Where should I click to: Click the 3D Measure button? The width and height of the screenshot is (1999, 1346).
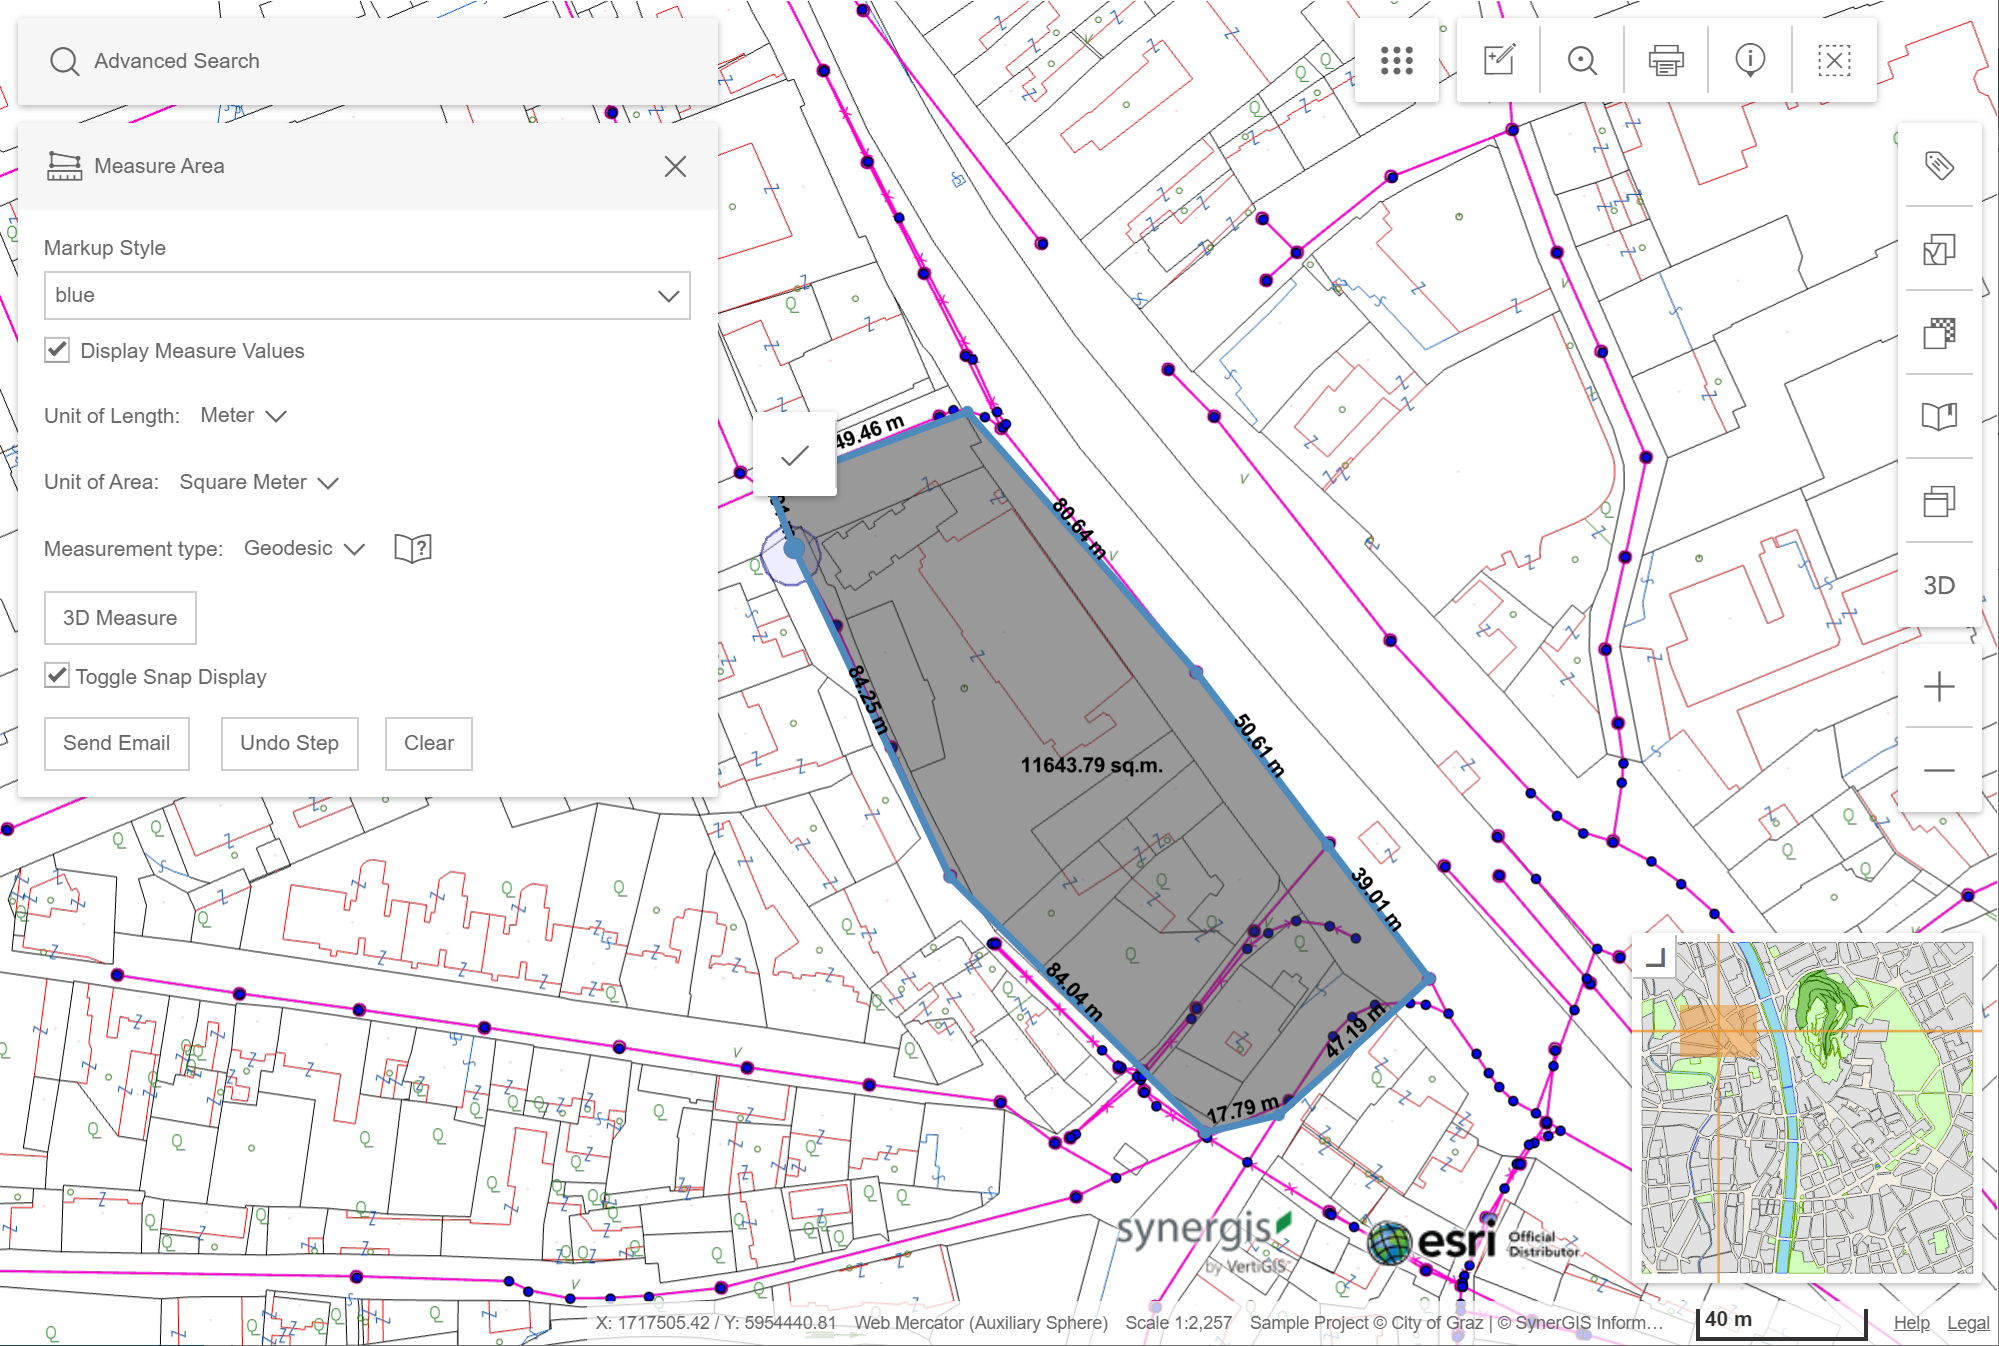tap(119, 617)
